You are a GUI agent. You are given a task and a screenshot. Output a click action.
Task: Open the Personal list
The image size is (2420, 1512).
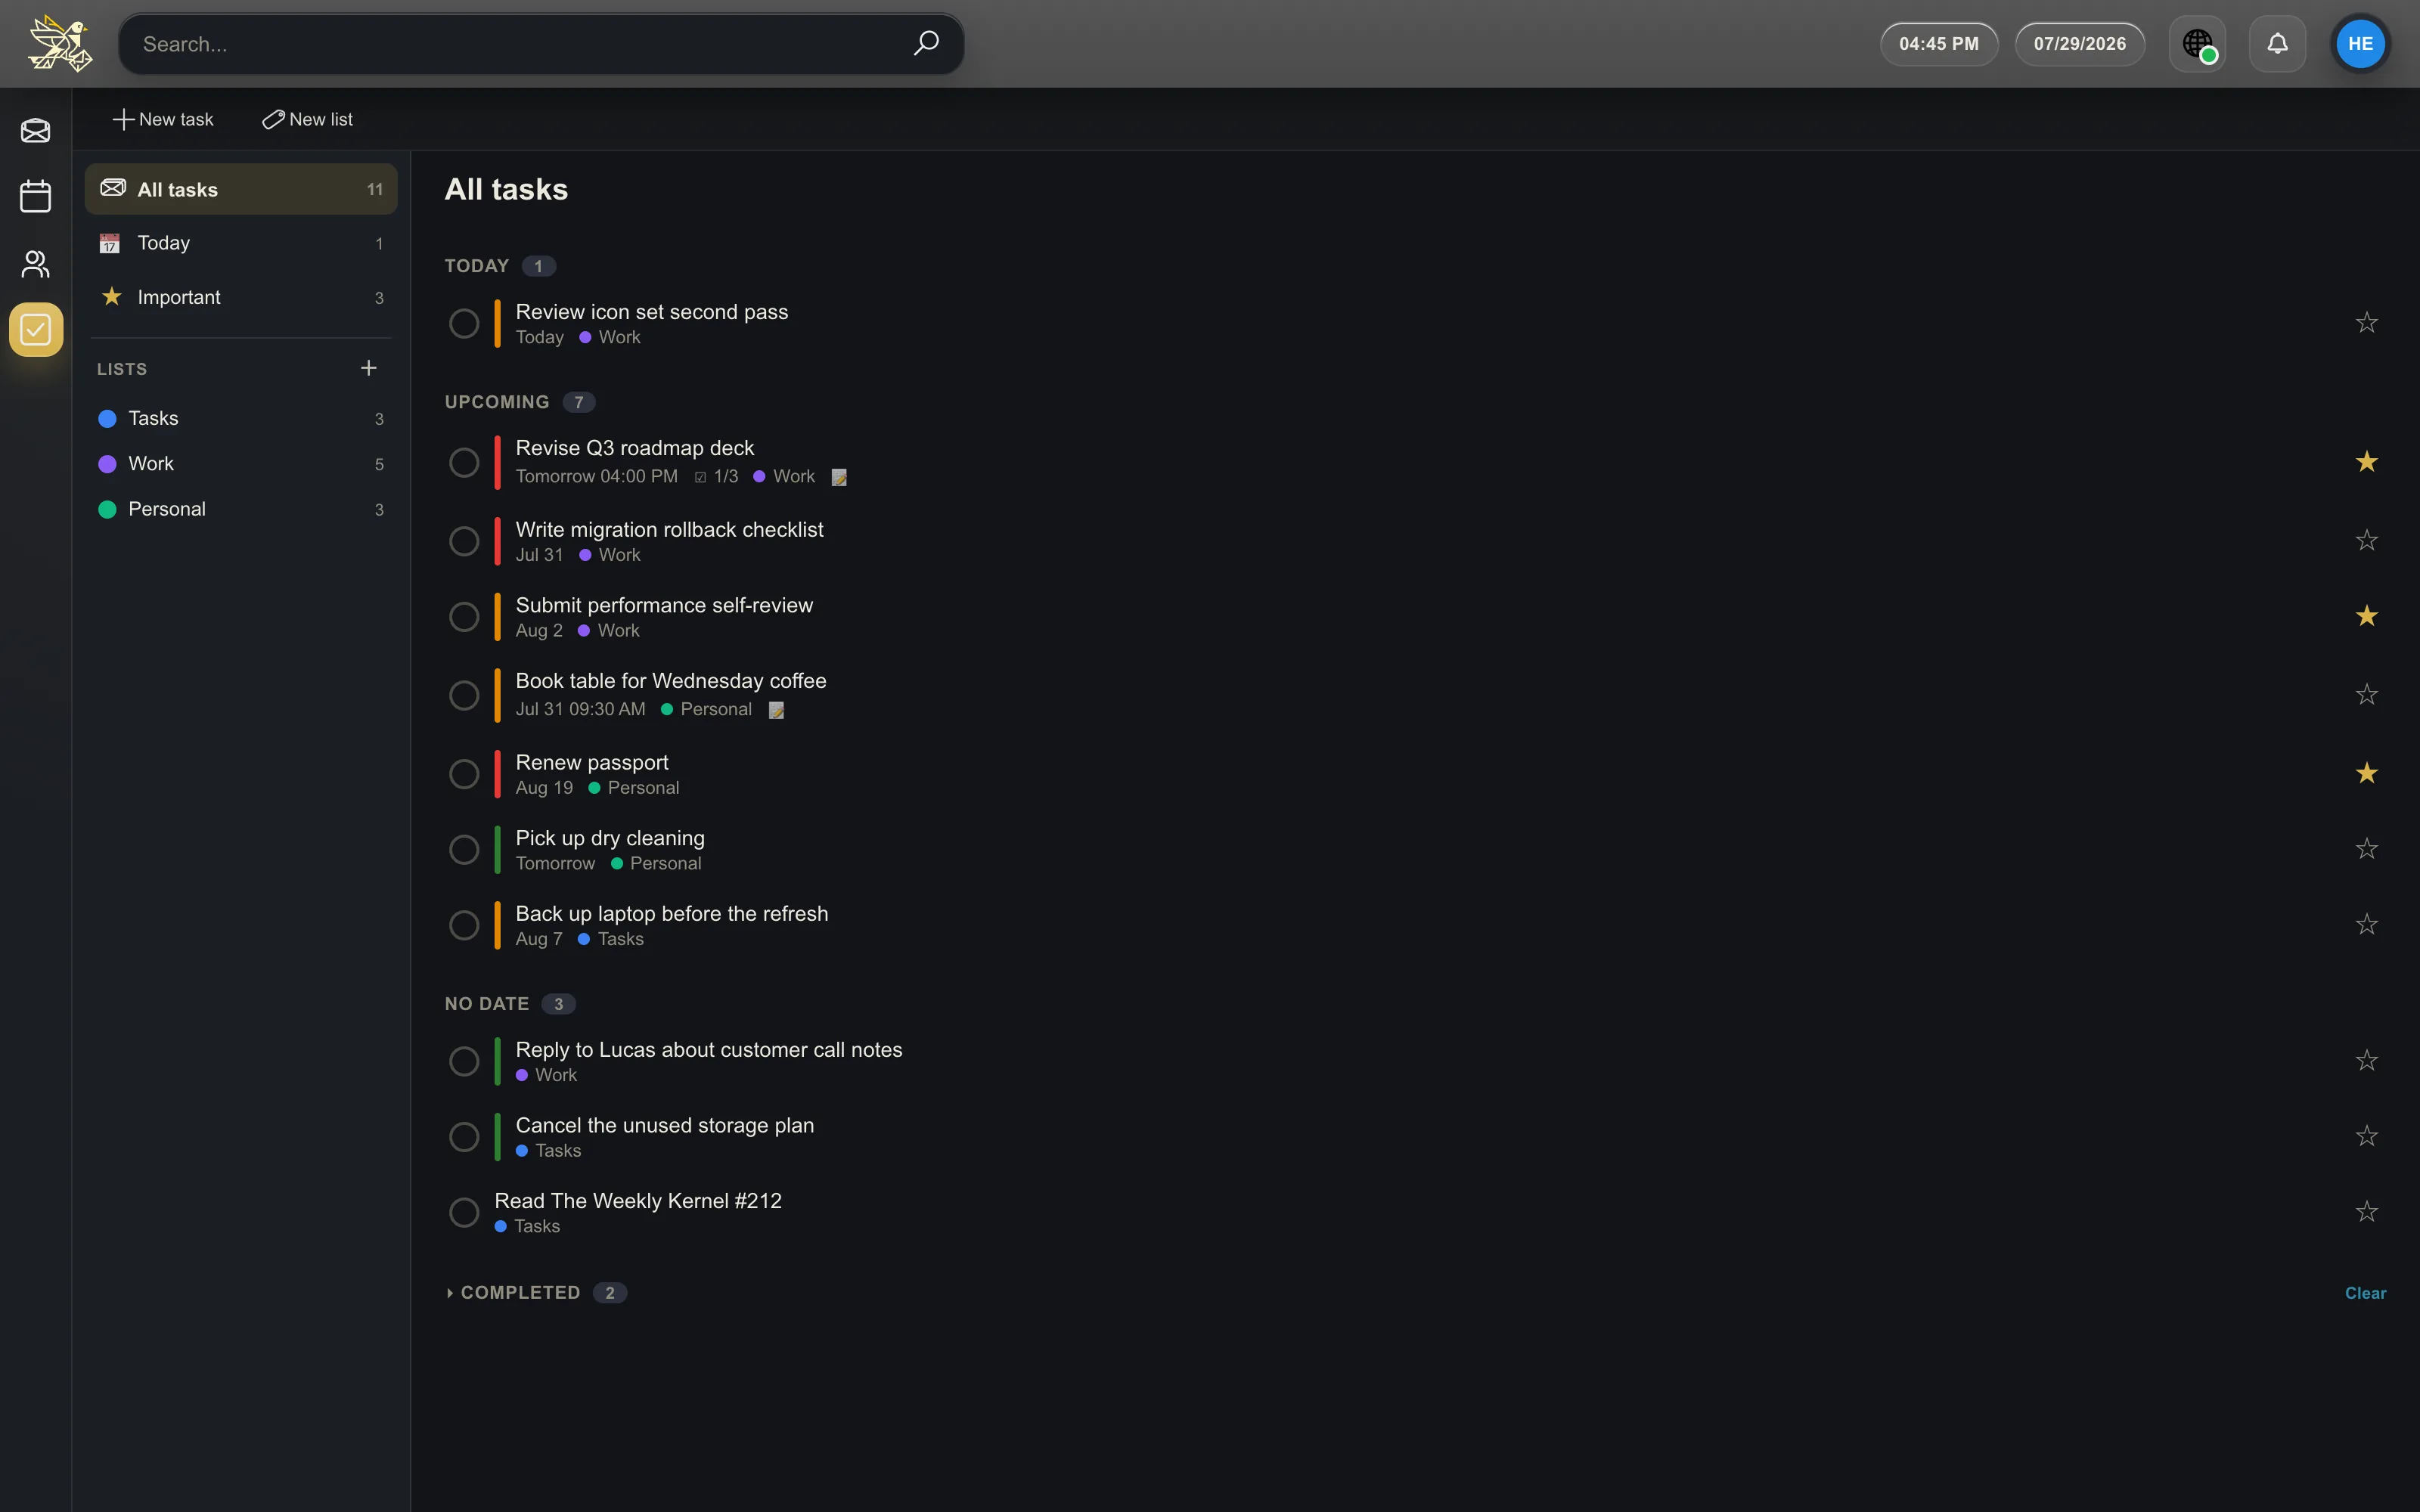click(x=241, y=509)
